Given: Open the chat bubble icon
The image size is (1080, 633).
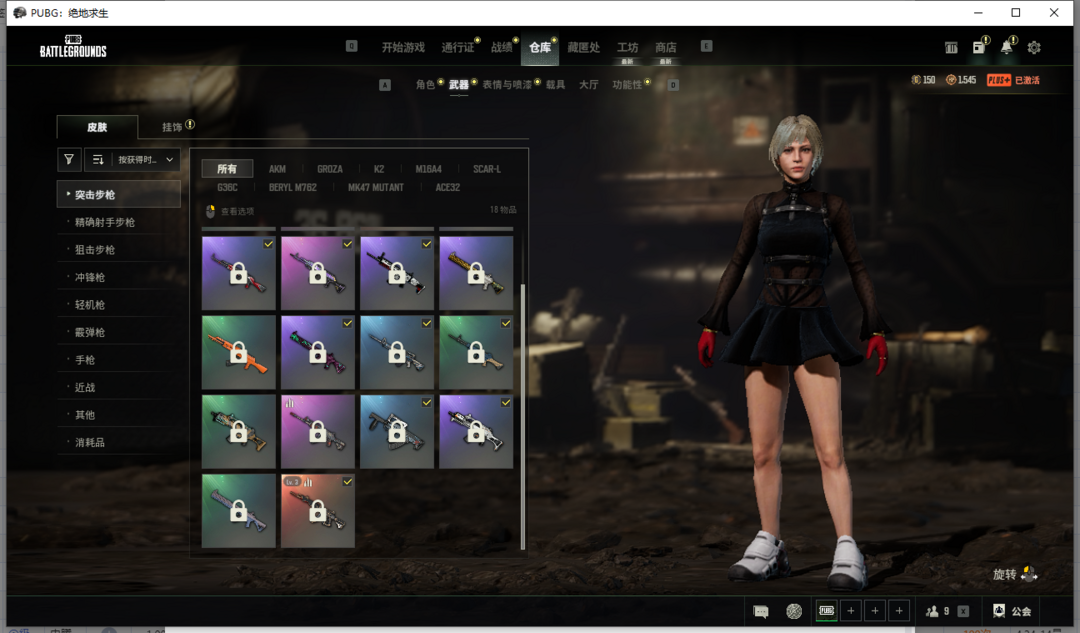Looking at the screenshot, I should point(761,611).
